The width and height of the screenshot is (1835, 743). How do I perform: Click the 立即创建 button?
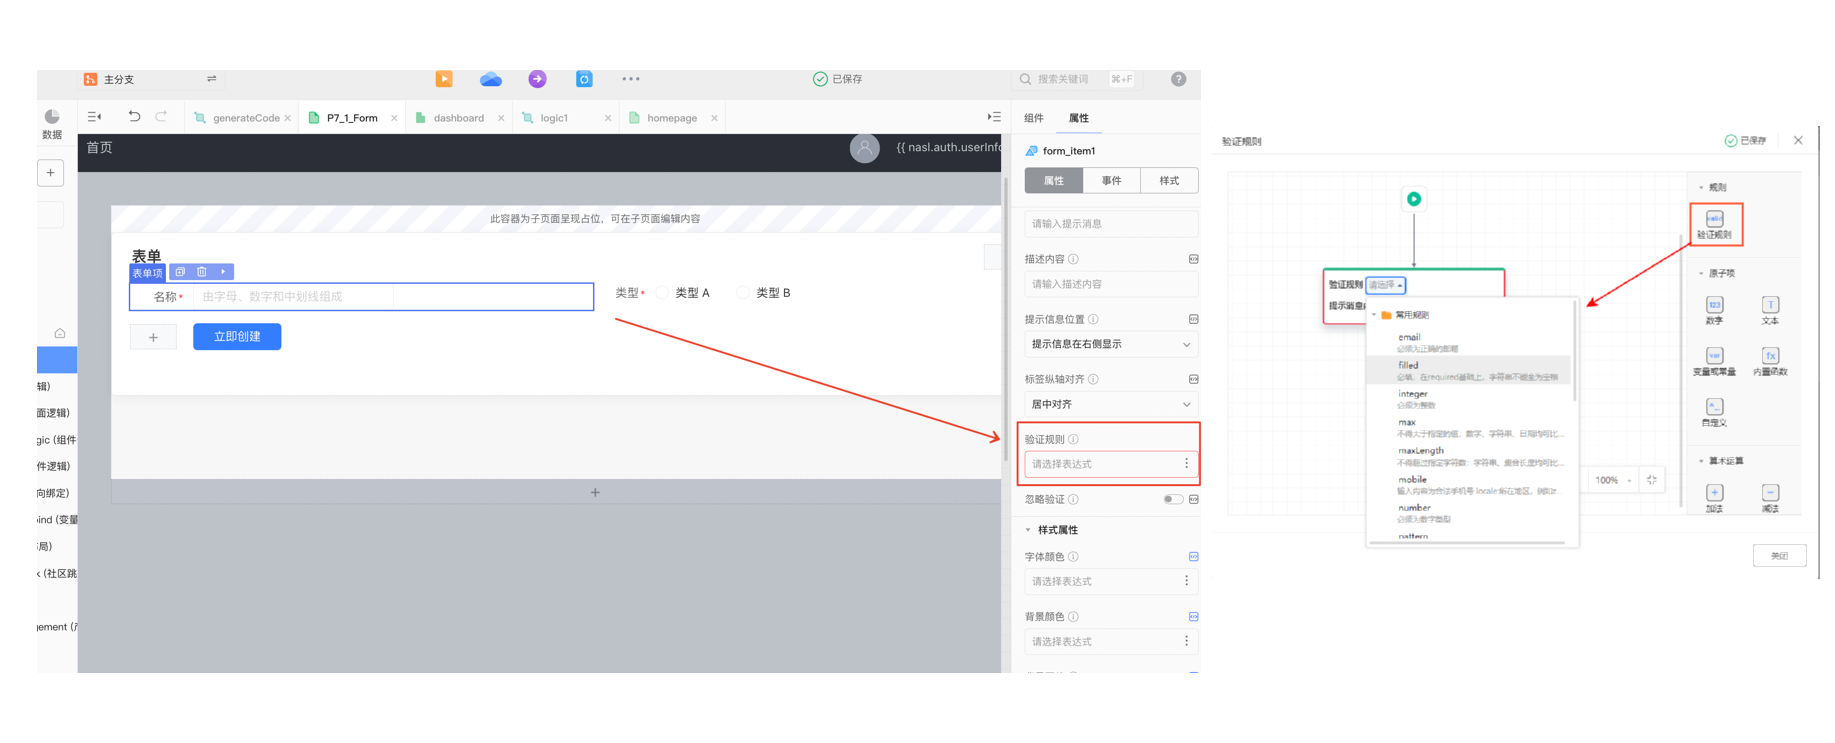237,336
